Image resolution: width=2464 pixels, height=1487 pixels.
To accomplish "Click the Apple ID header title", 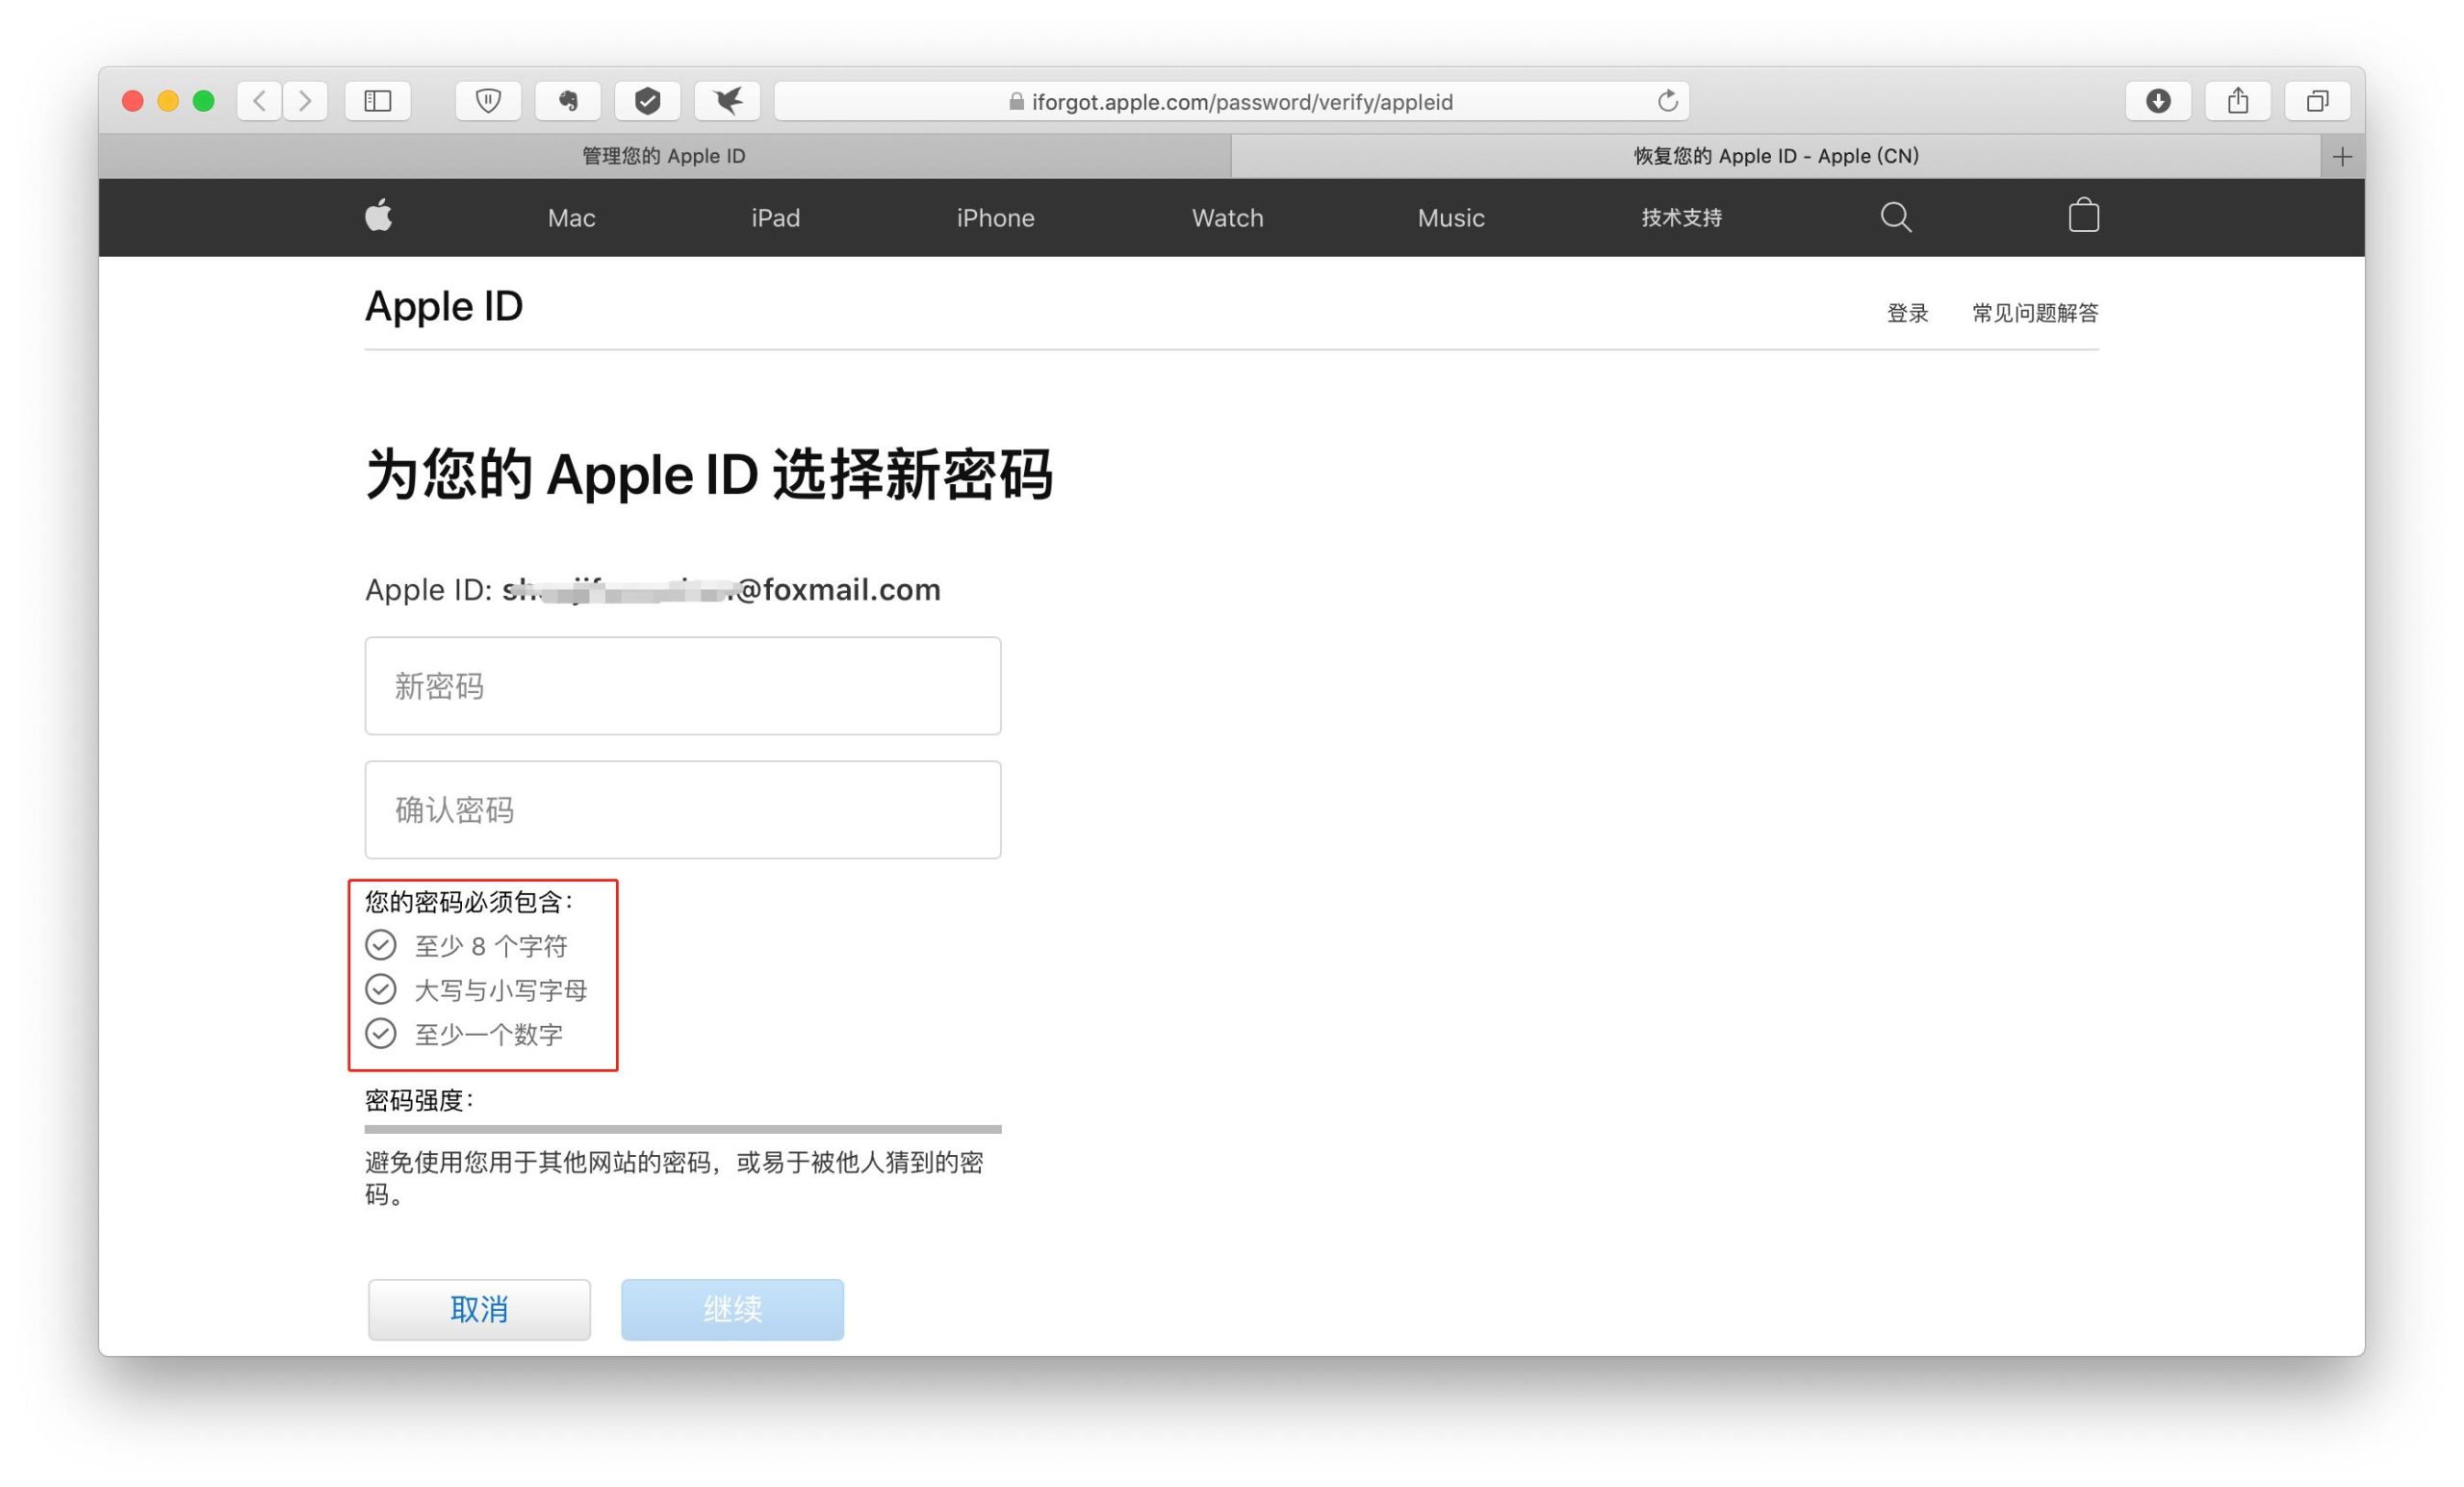I will click(x=444, y=307).
